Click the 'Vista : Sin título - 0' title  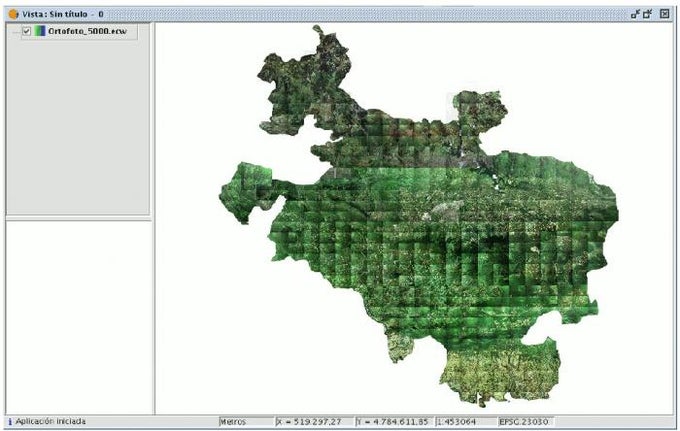[63, 14]
